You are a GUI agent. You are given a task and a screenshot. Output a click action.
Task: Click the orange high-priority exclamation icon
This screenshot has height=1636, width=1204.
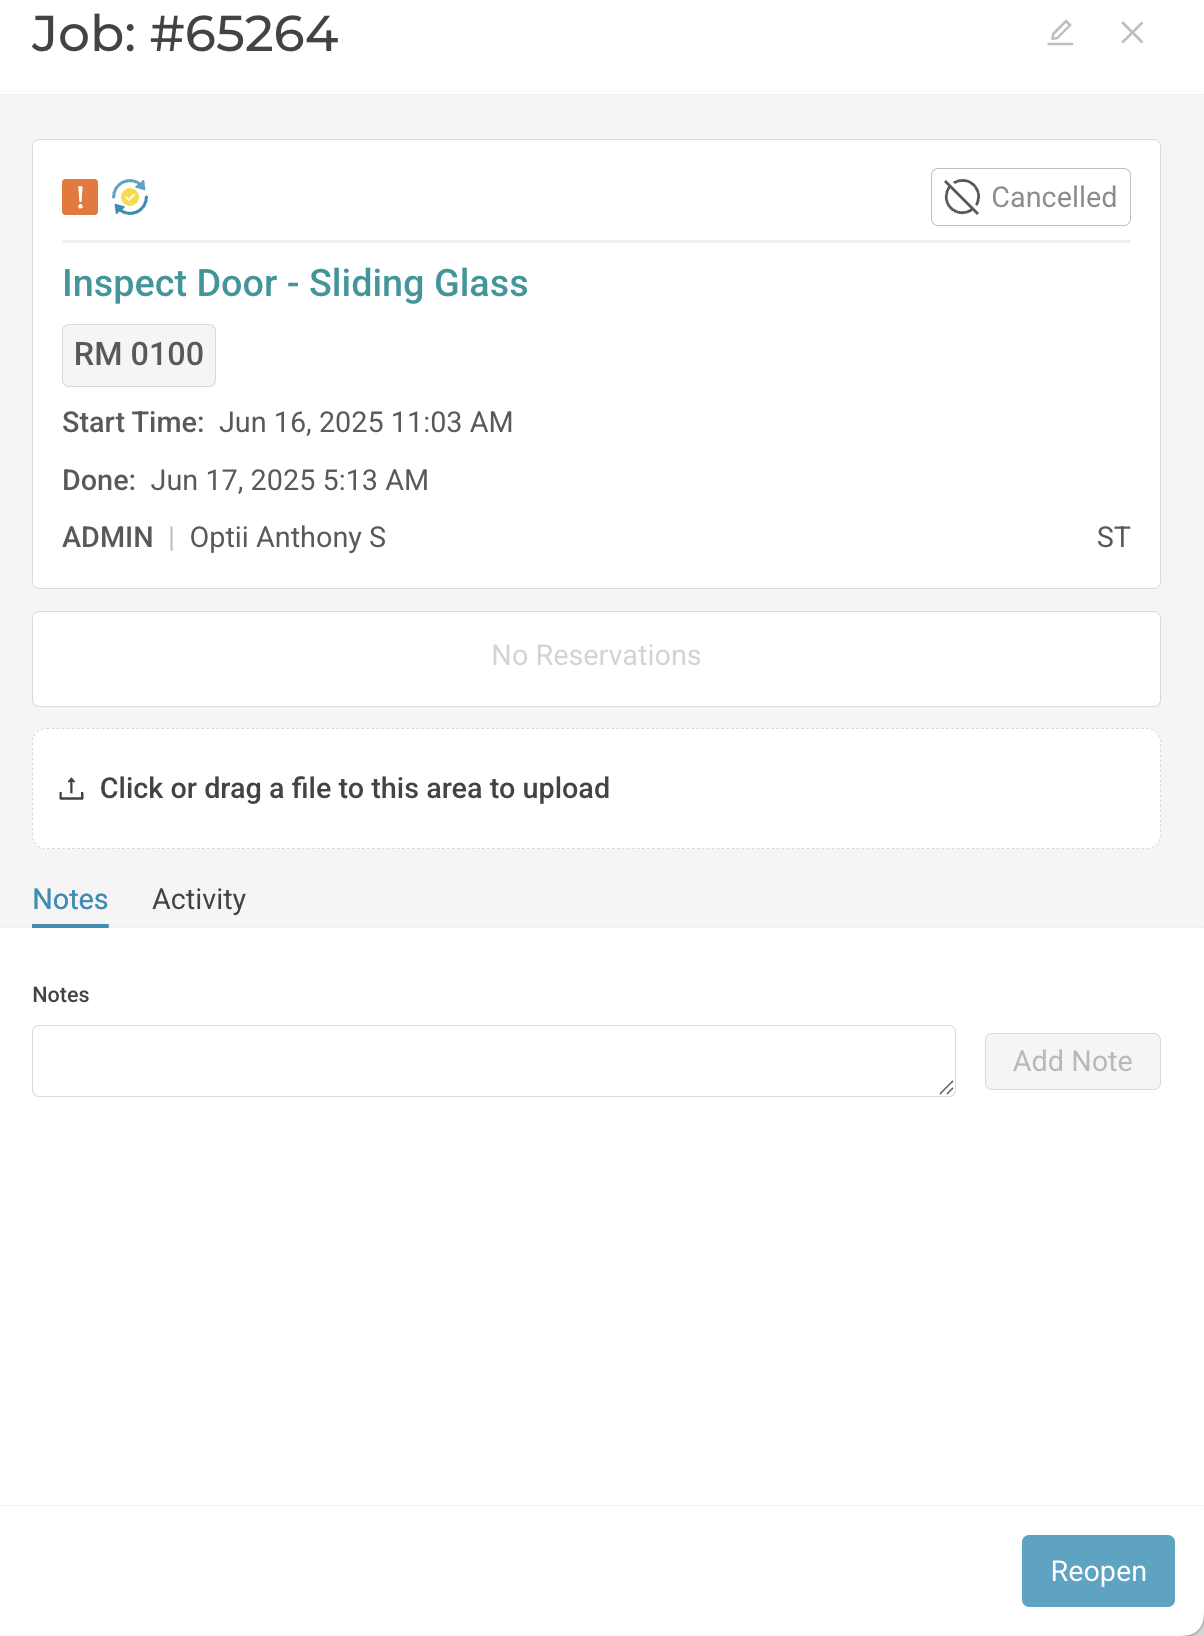pos(80,197)
